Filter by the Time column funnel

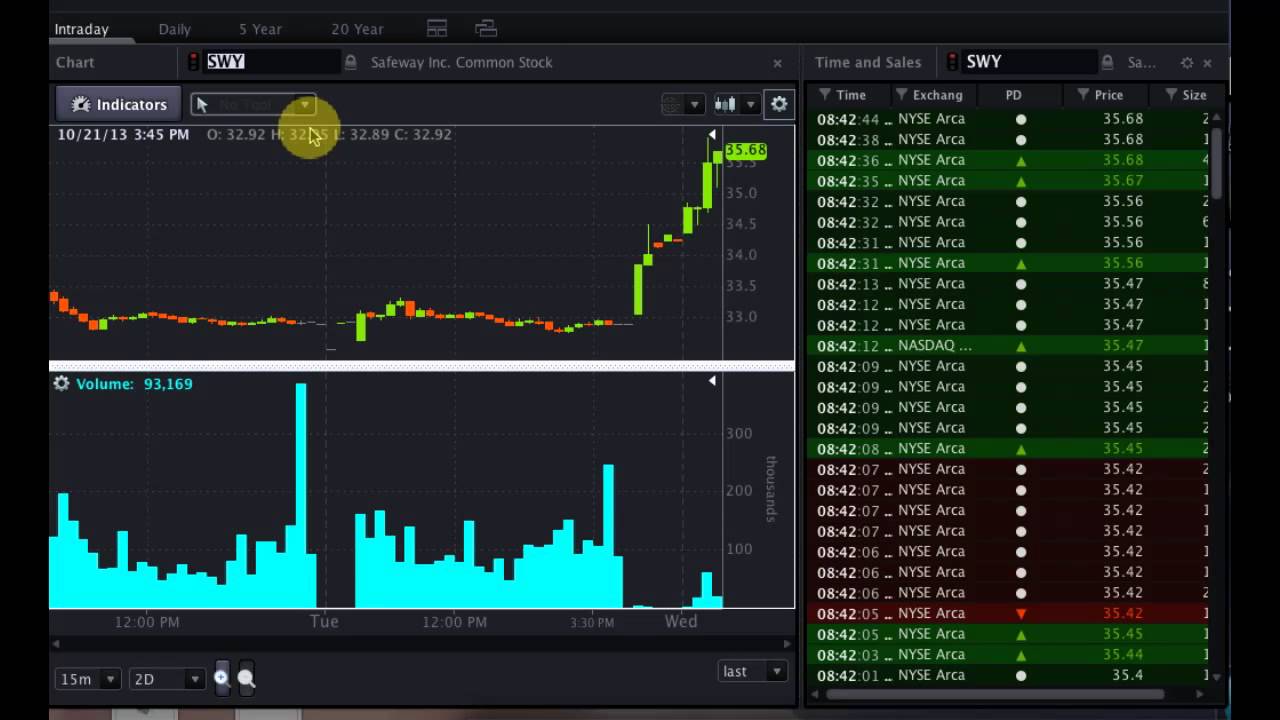825,94
